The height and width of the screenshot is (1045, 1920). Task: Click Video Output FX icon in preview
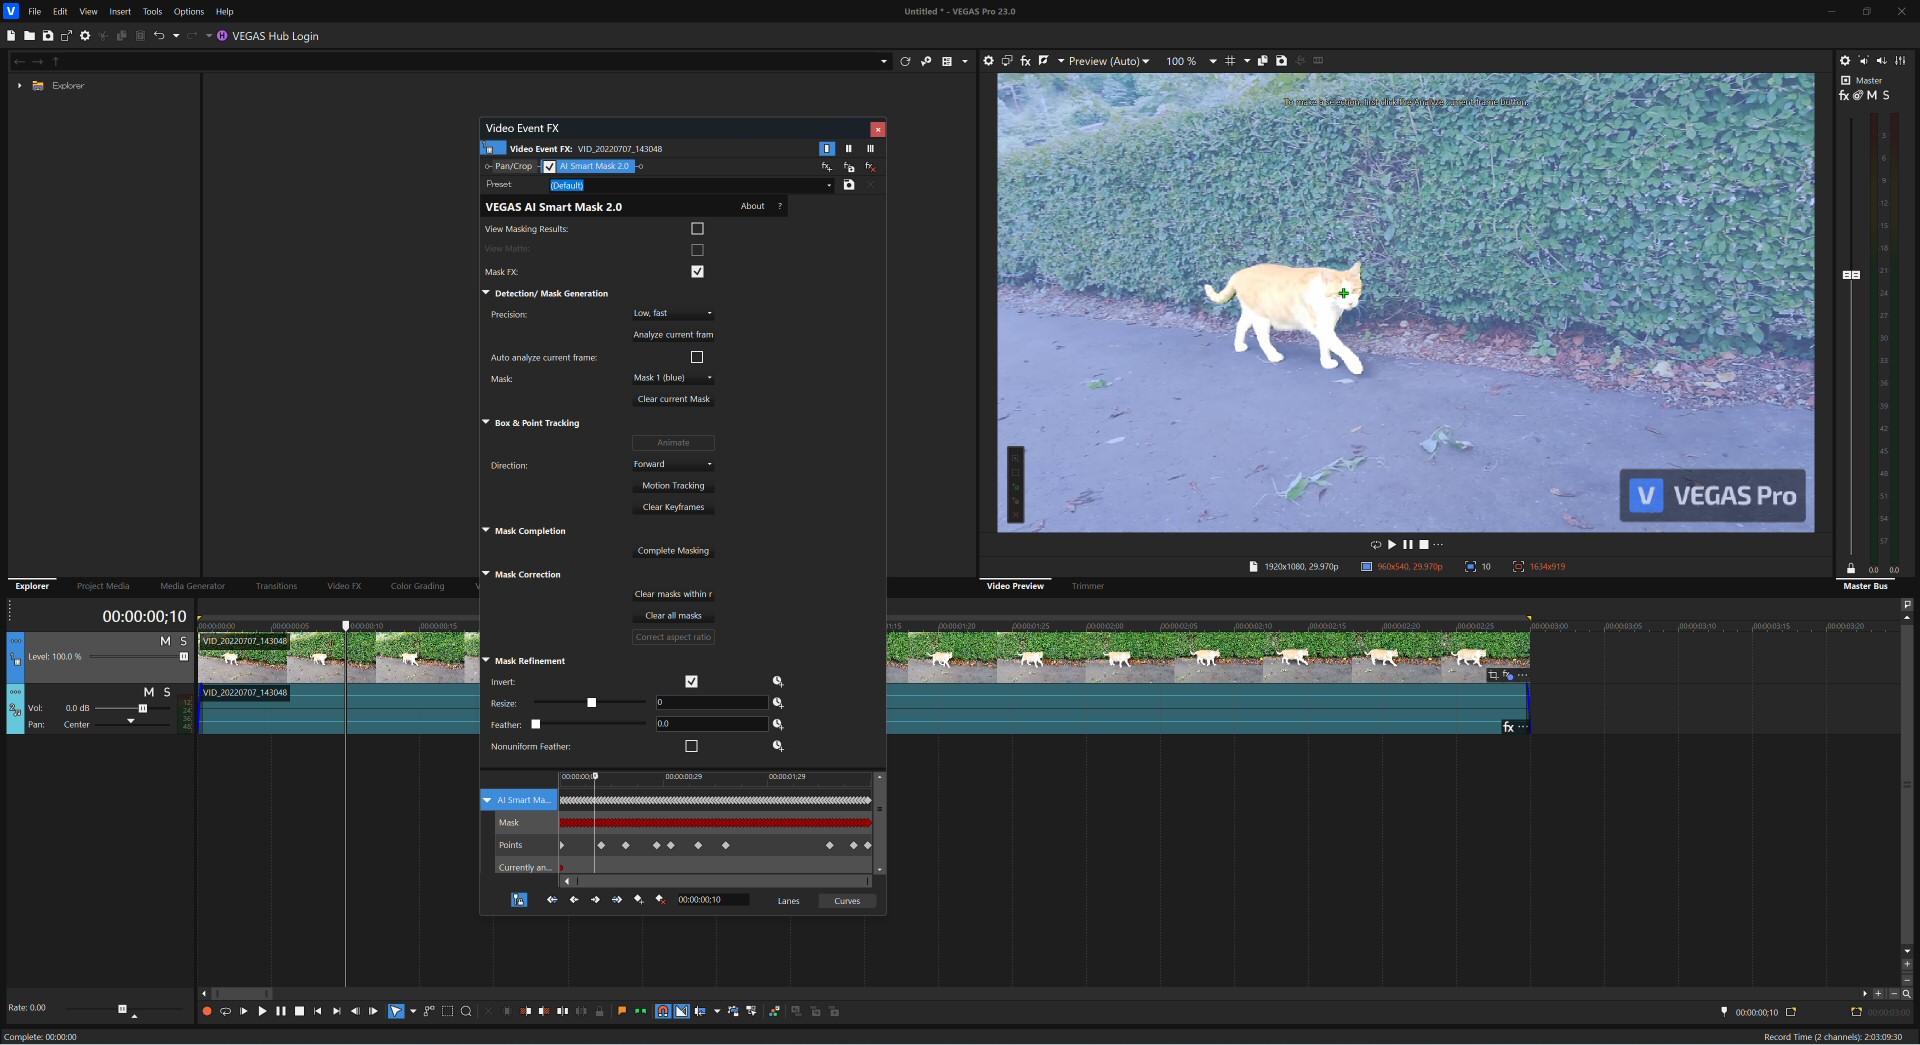pyautogui.click(x=1025, y=61)
